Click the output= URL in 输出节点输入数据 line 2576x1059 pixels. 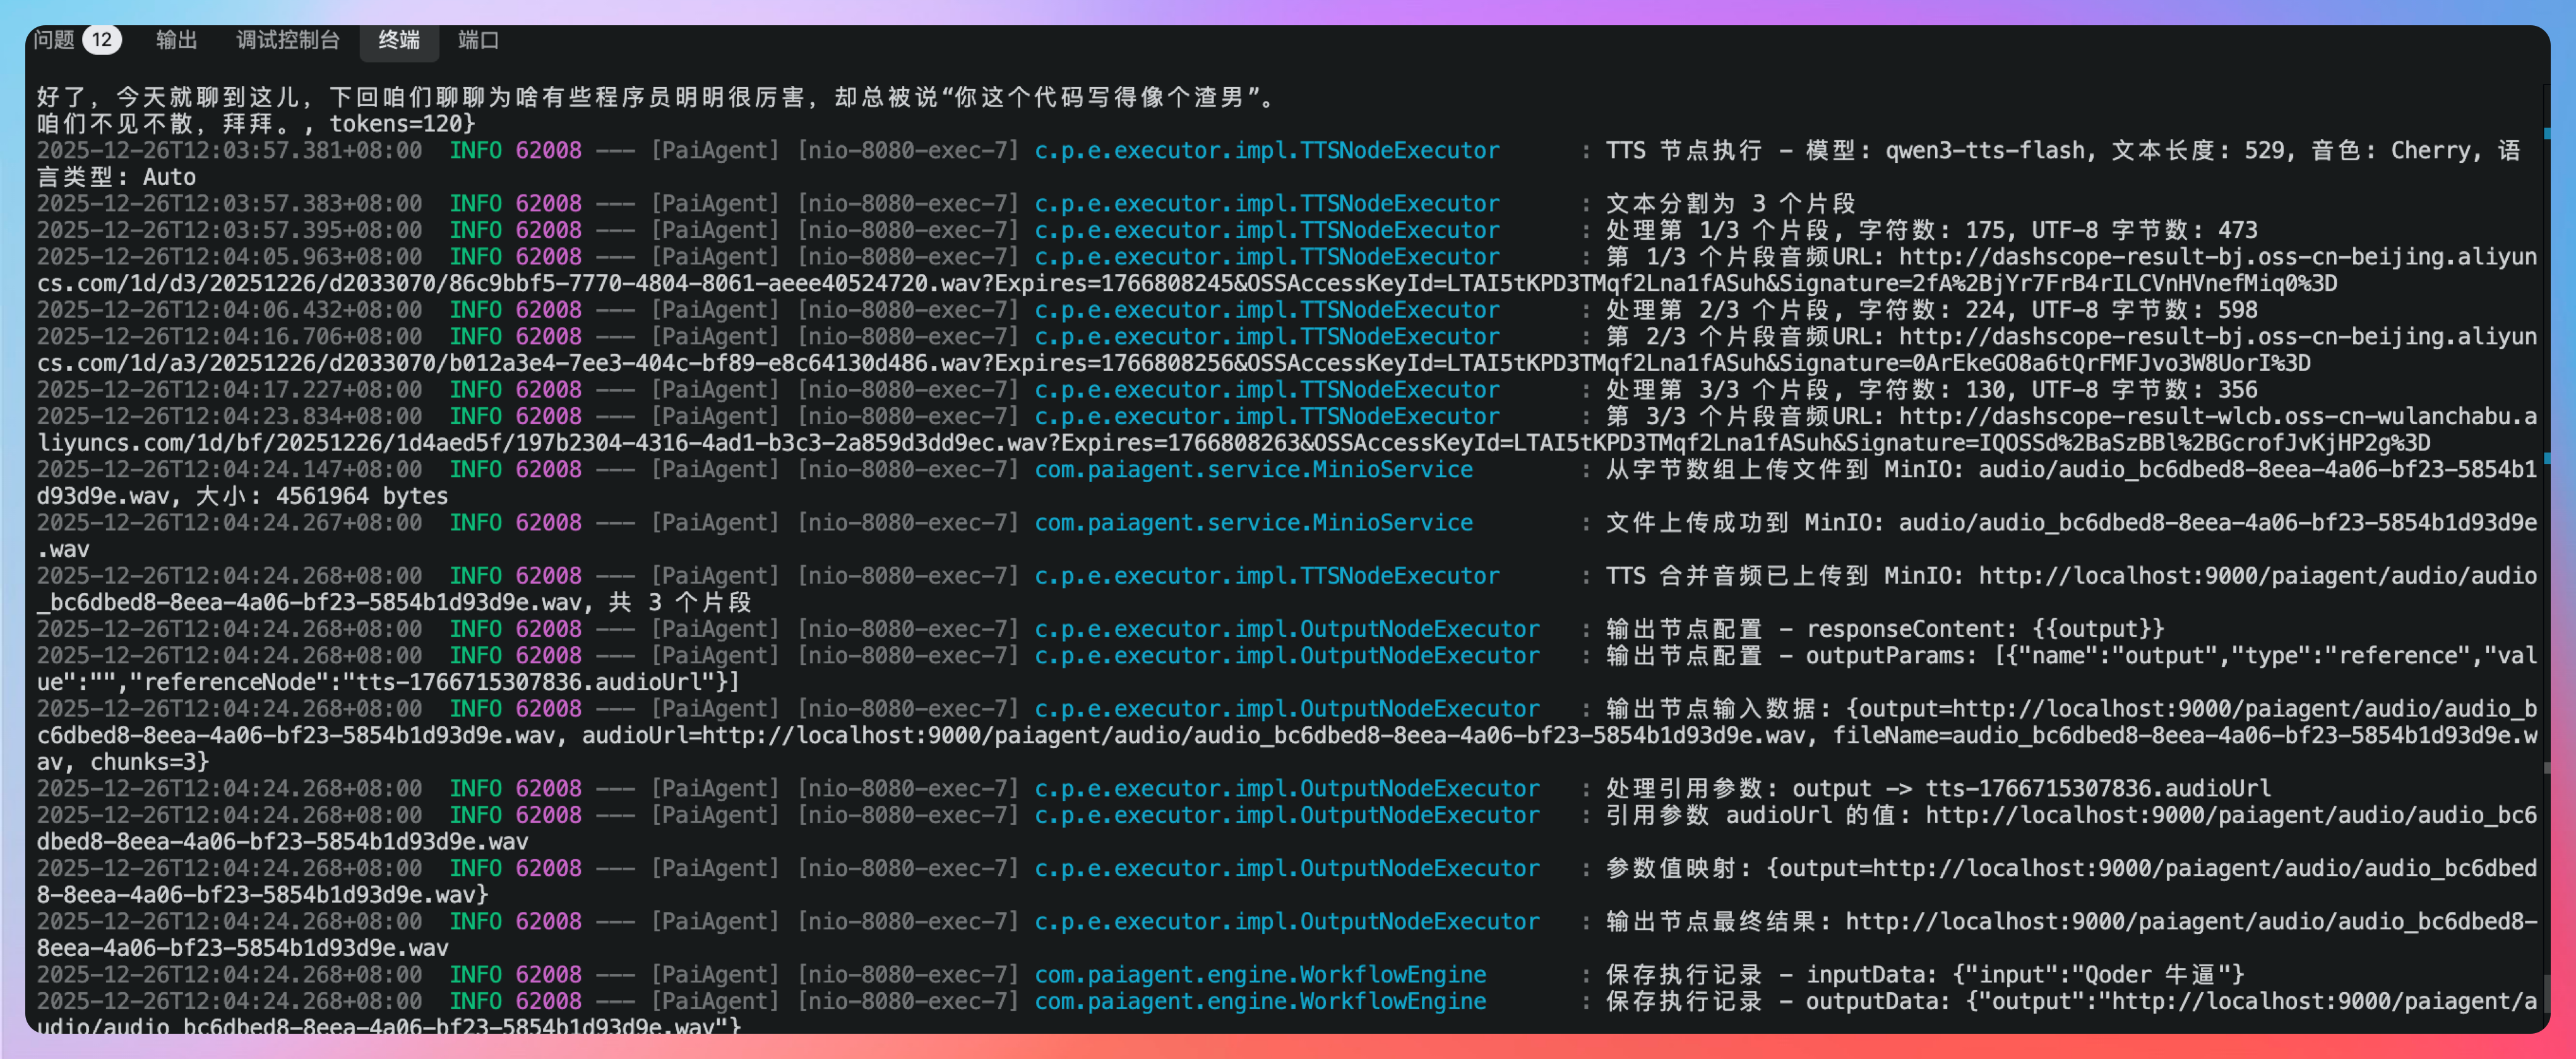pos(2244,709)
